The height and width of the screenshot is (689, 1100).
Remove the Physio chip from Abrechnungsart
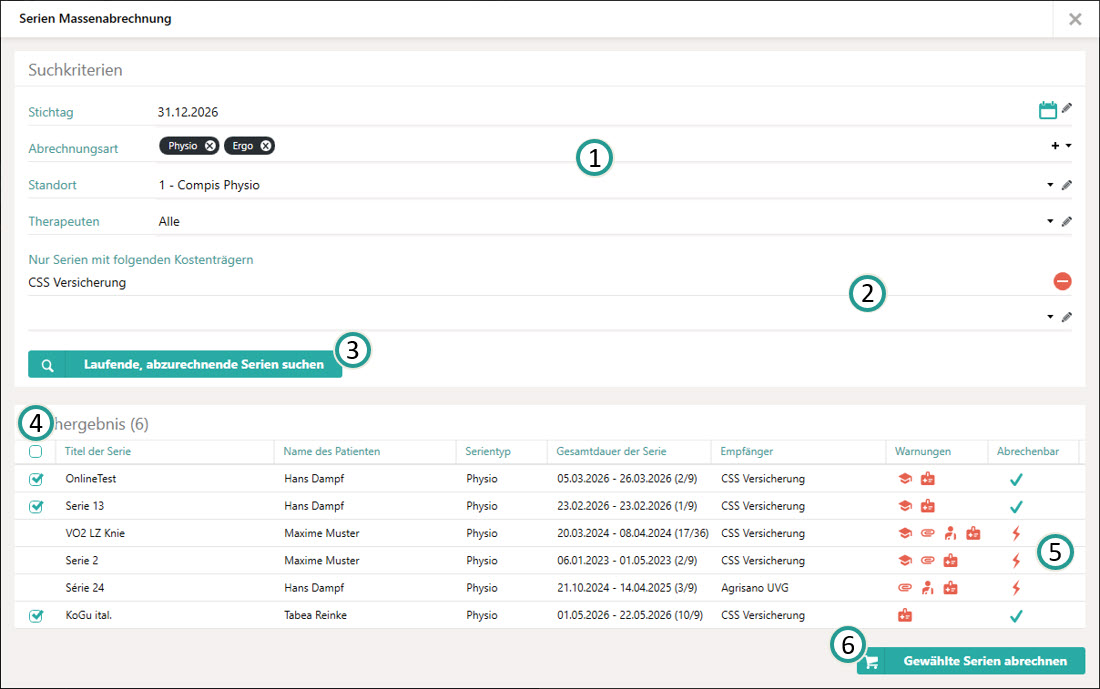tap(210, 146)
